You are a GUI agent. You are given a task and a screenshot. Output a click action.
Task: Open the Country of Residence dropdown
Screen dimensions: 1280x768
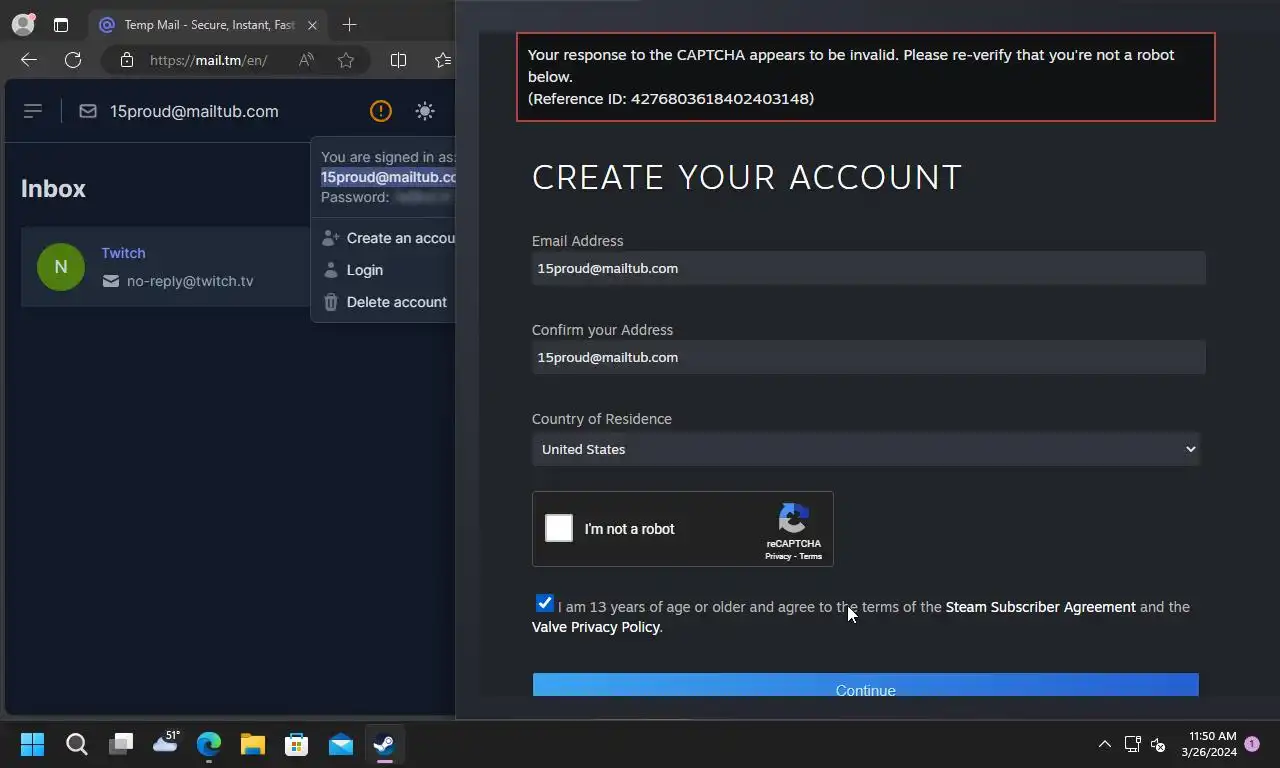(866, 449)
